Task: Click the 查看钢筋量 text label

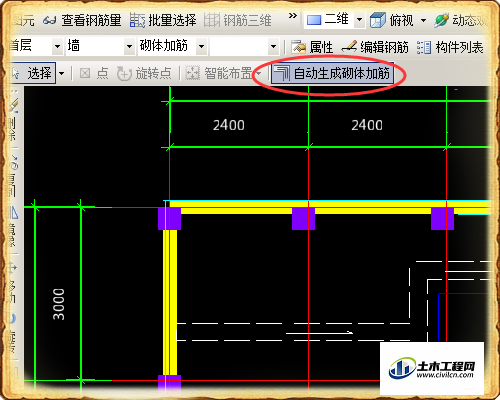Action: point(91,20)
